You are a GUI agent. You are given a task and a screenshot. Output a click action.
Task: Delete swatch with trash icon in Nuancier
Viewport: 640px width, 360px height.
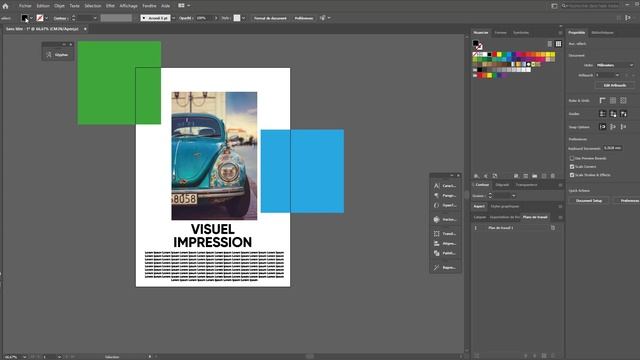[553, 176]
